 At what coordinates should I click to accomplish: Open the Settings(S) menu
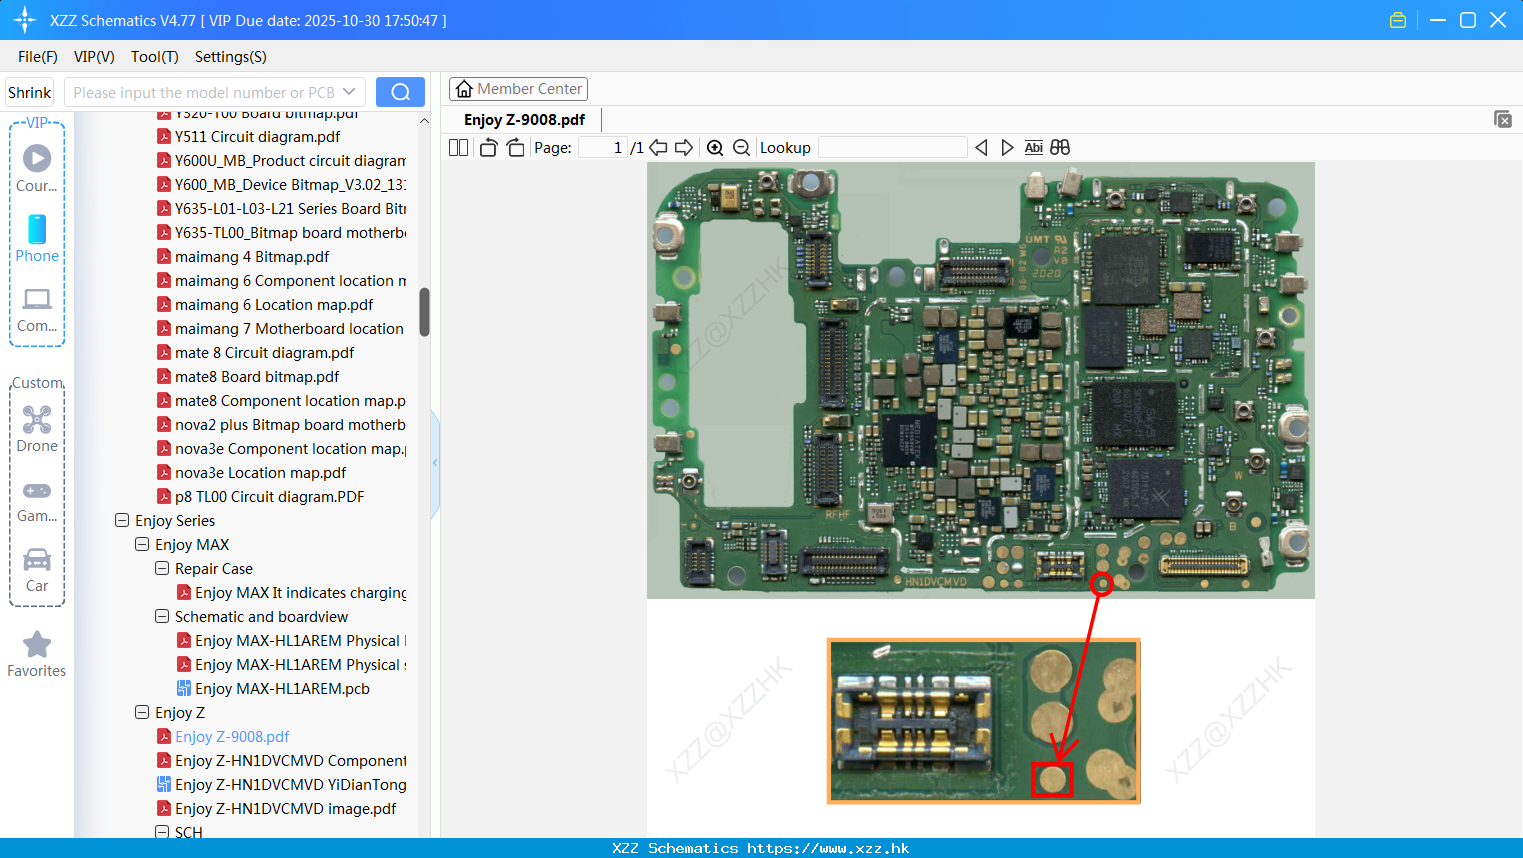click(x=230, y=57)
